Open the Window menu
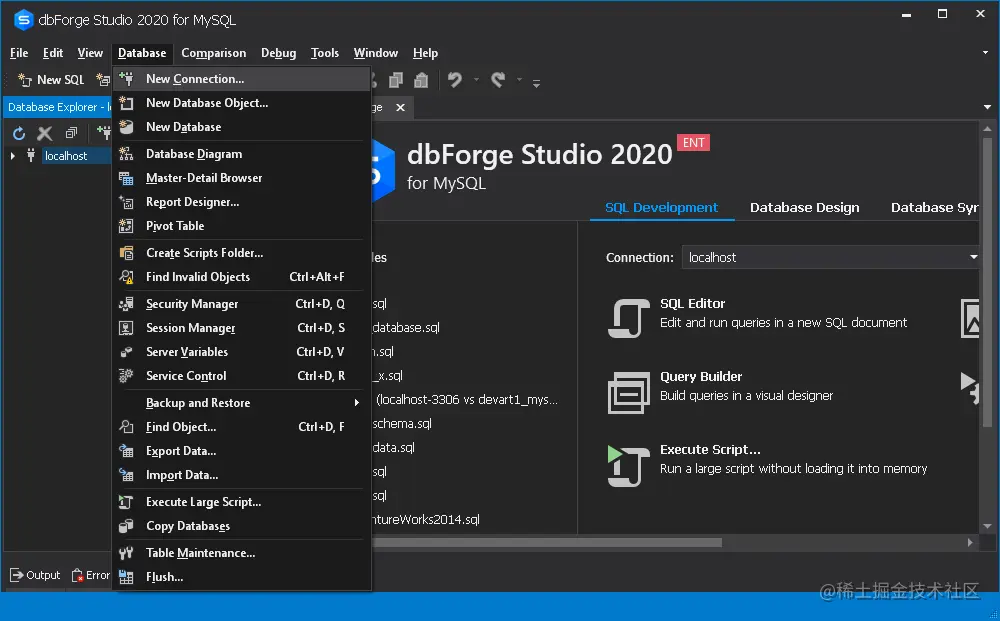 376,53
